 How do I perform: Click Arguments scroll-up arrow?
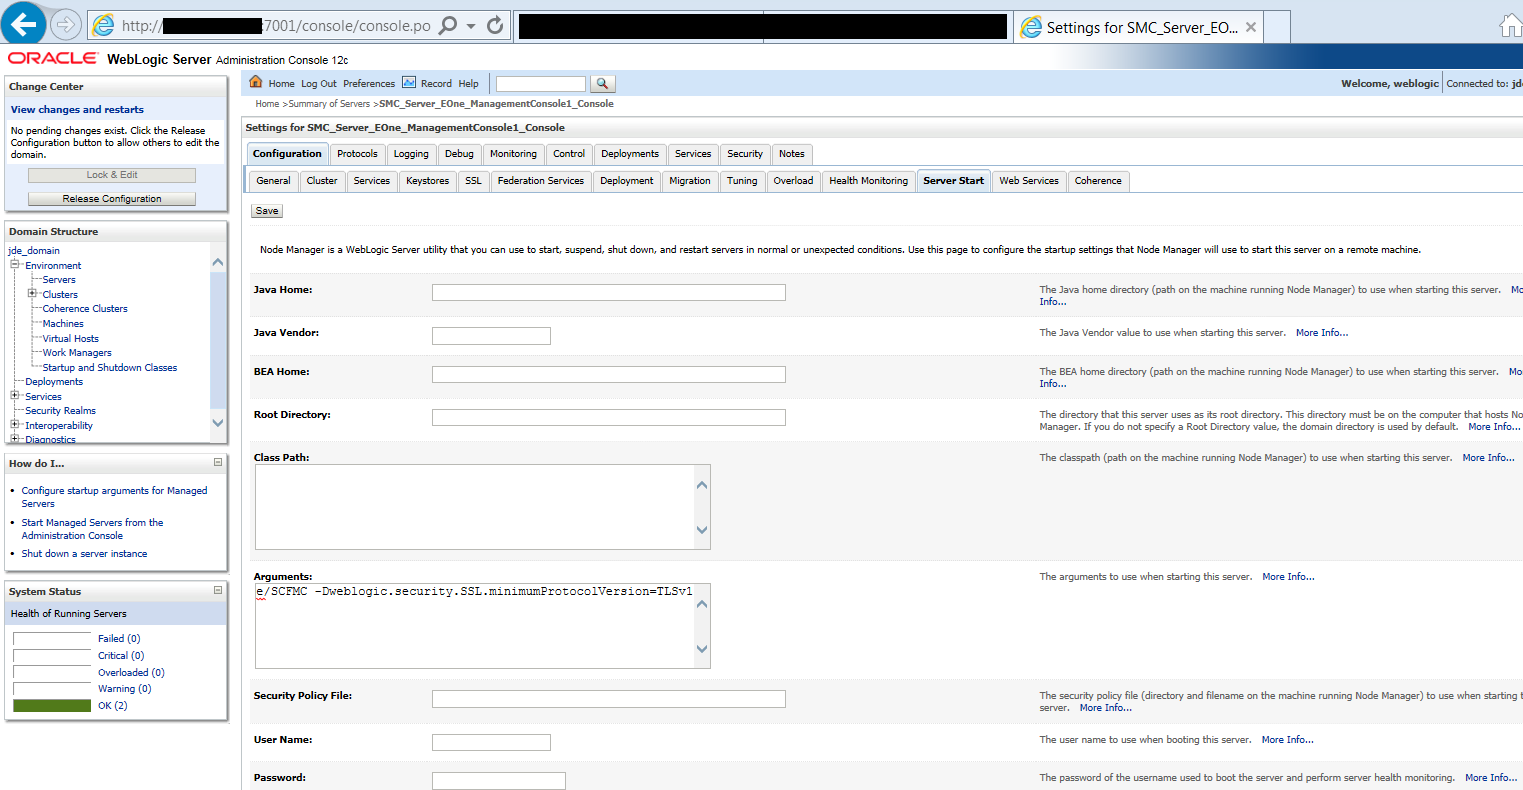coord(702,604)
